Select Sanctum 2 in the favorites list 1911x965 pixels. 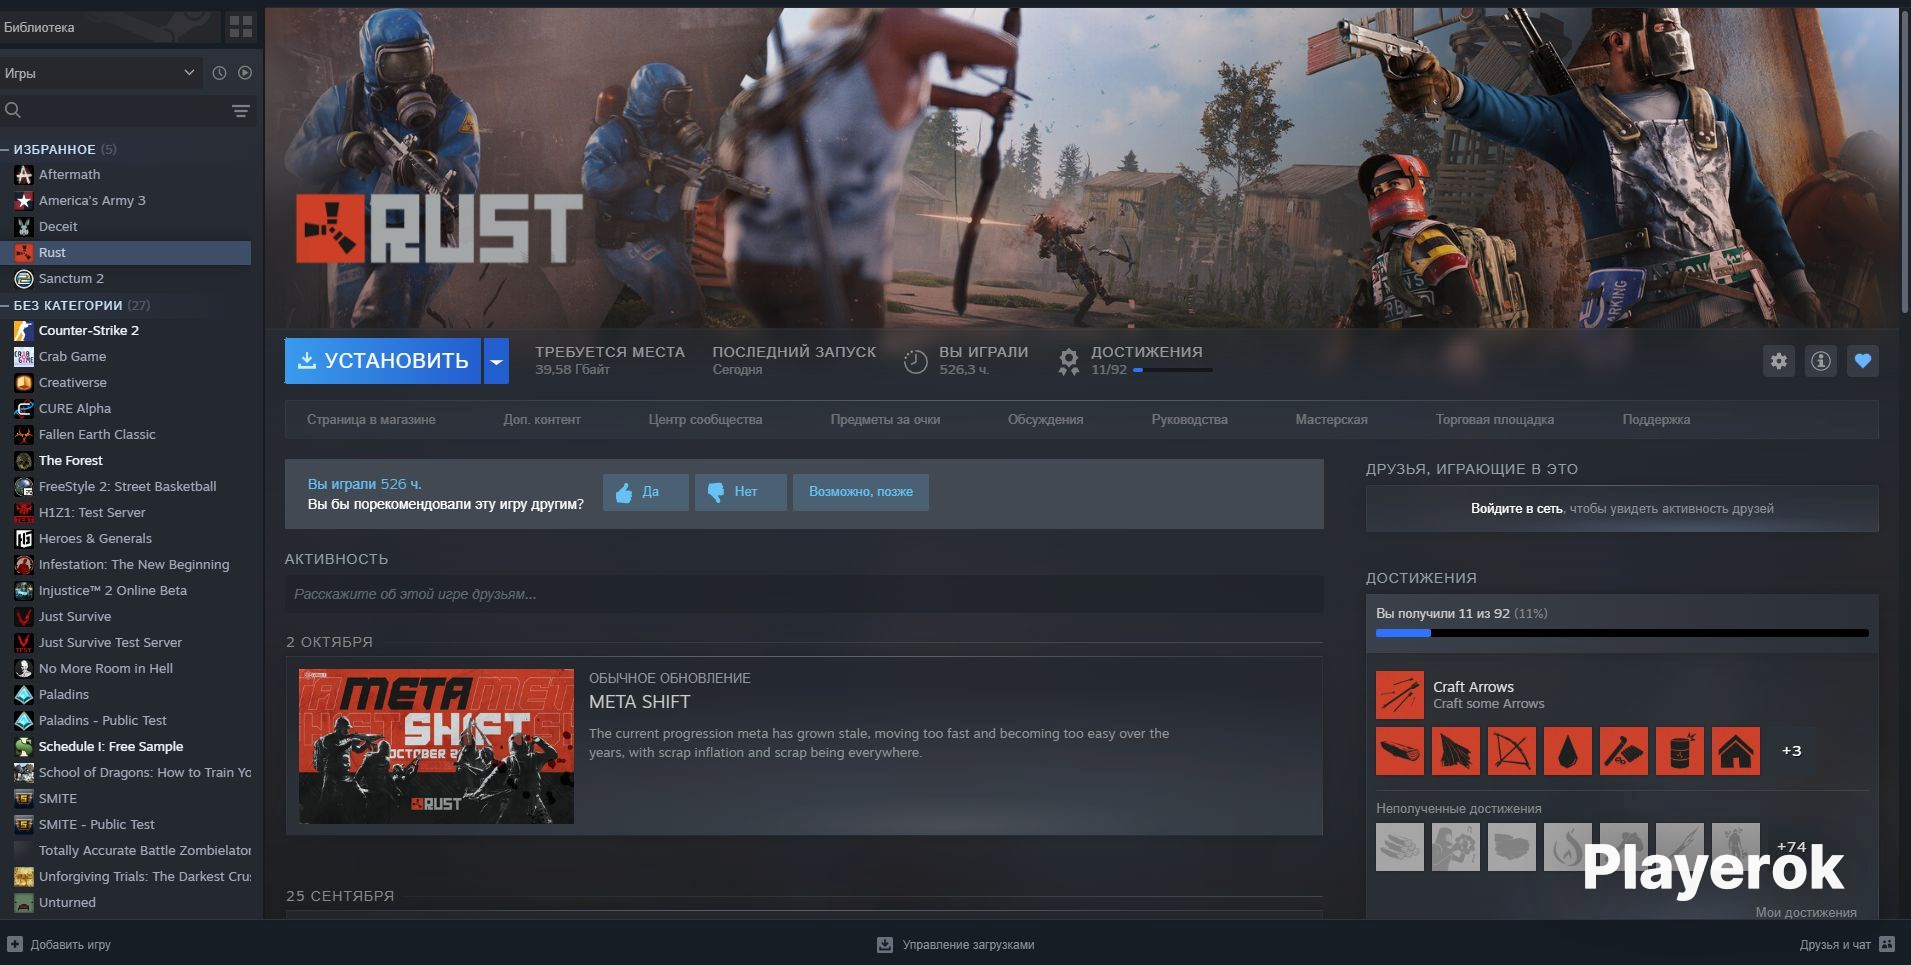coord(125,278)
